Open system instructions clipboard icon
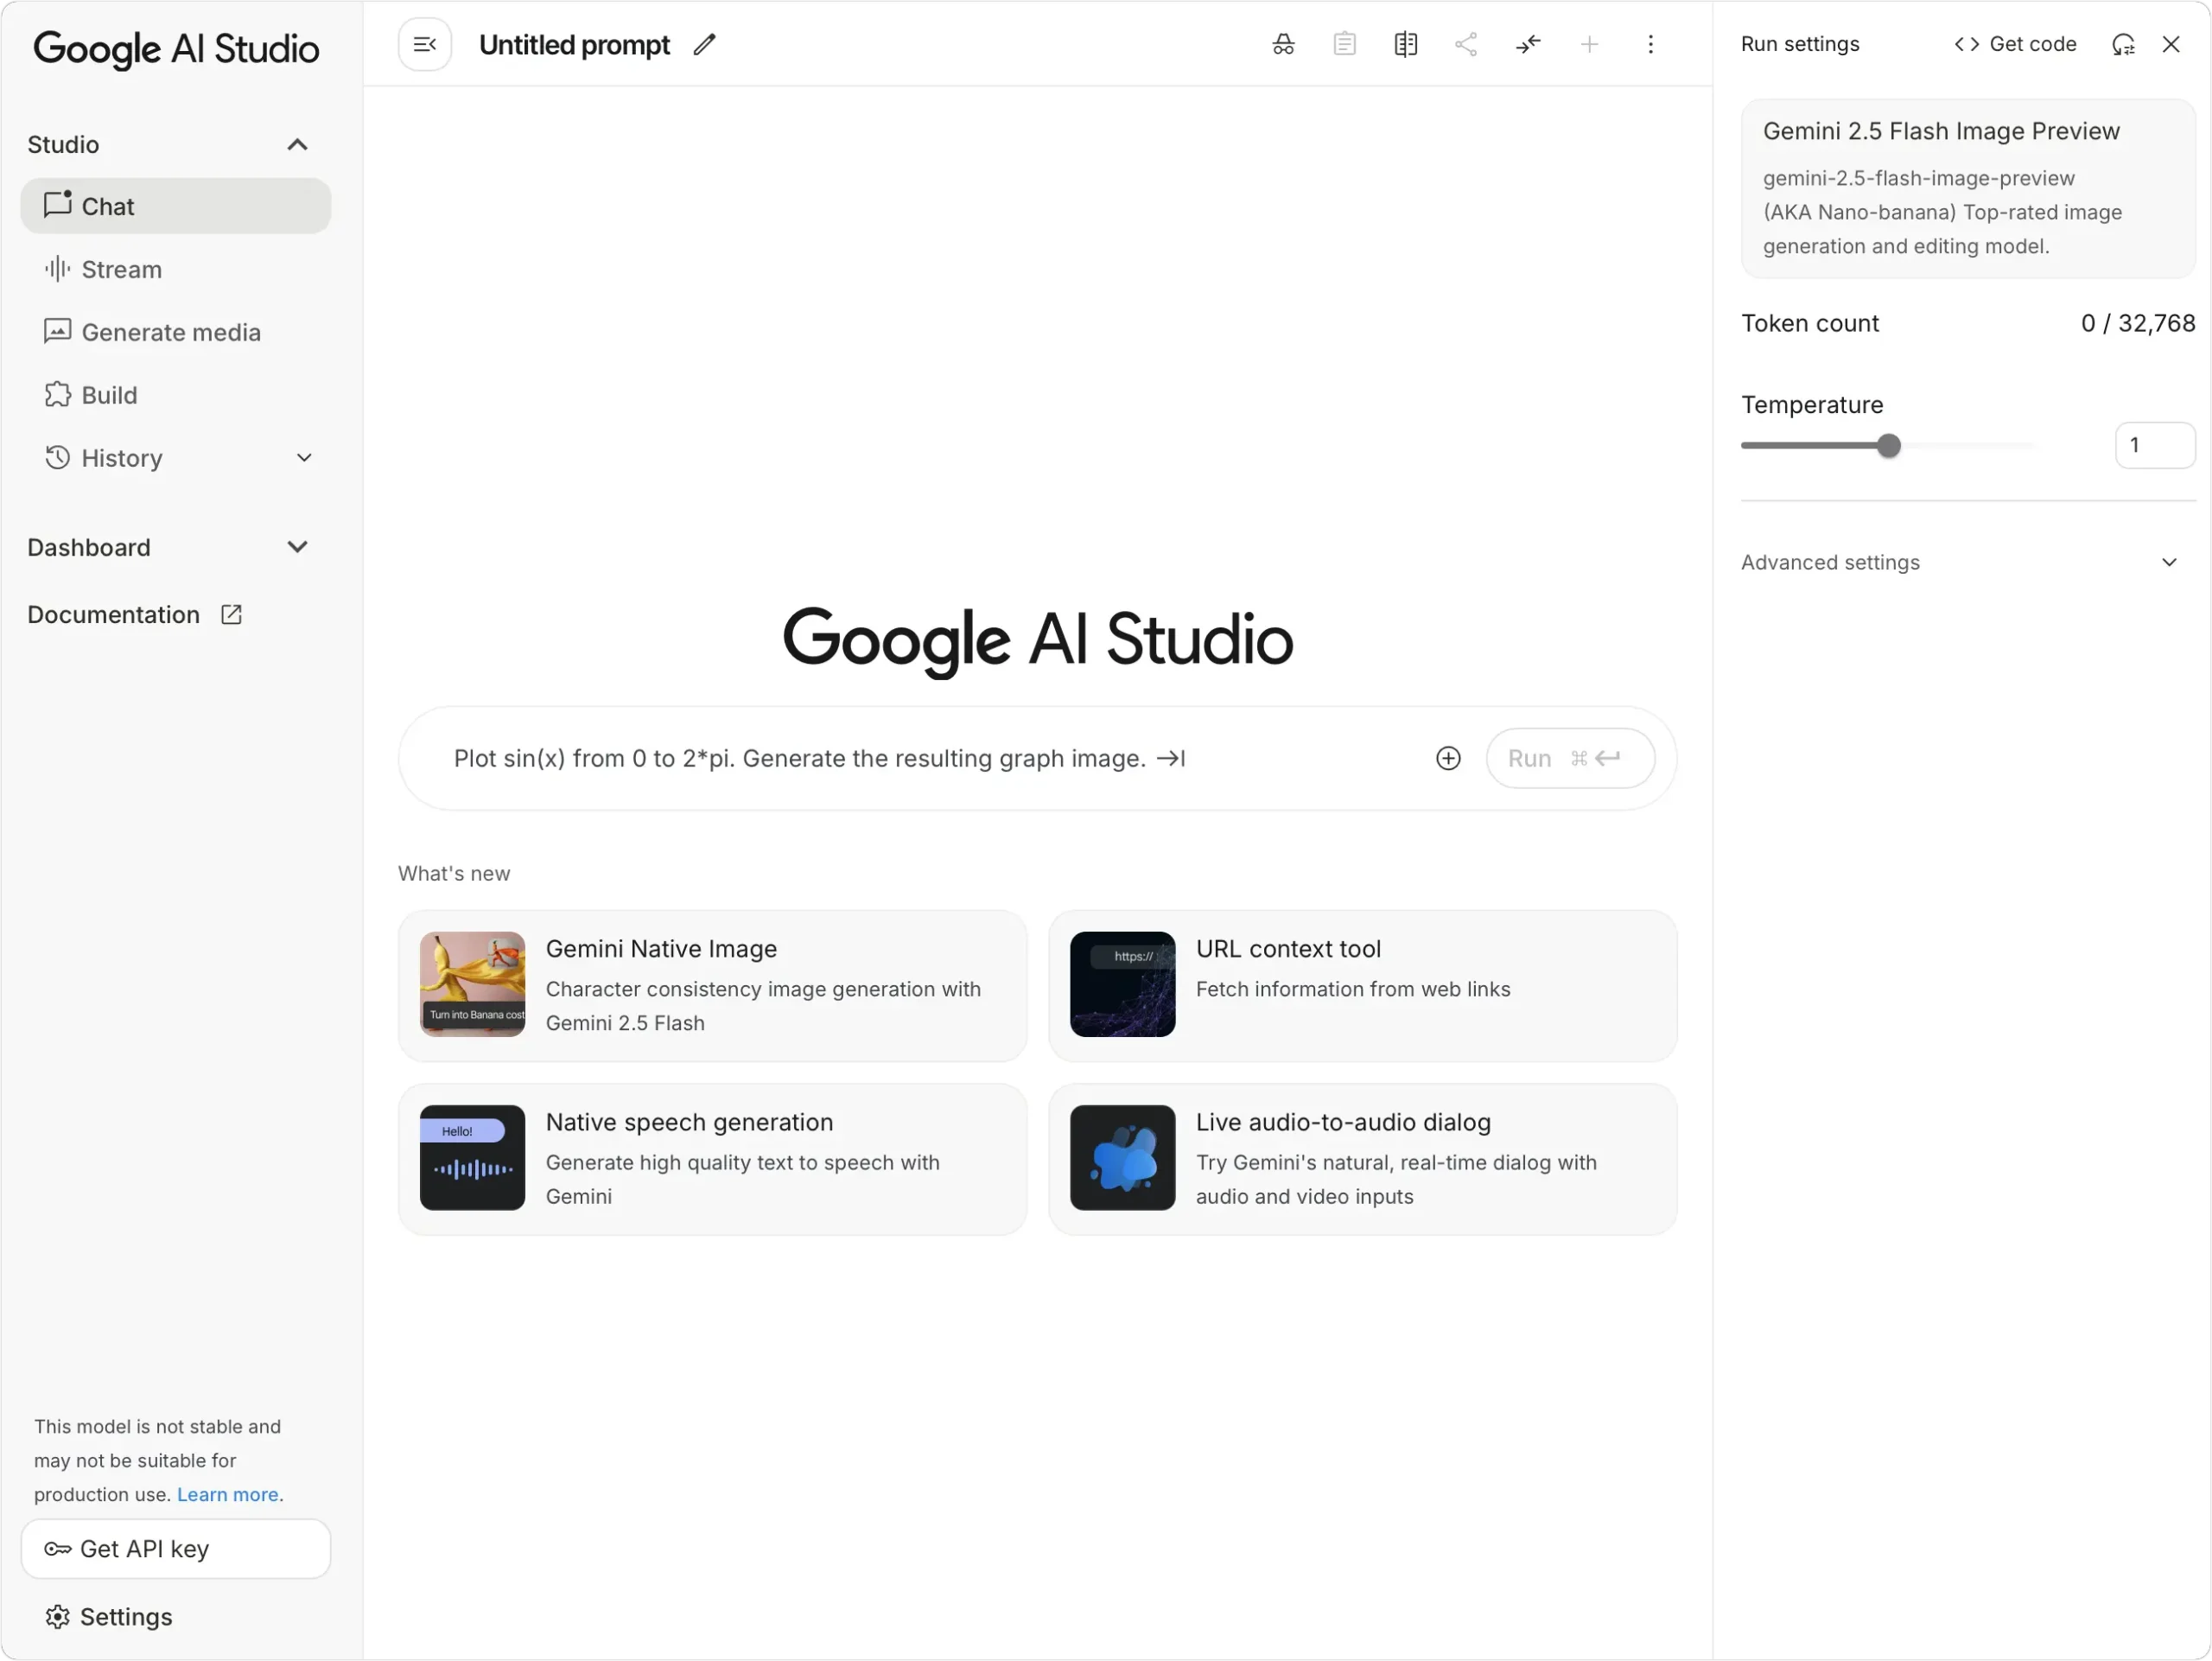The width and height of the screenshot is (2212, 1661). [1345, 45]
